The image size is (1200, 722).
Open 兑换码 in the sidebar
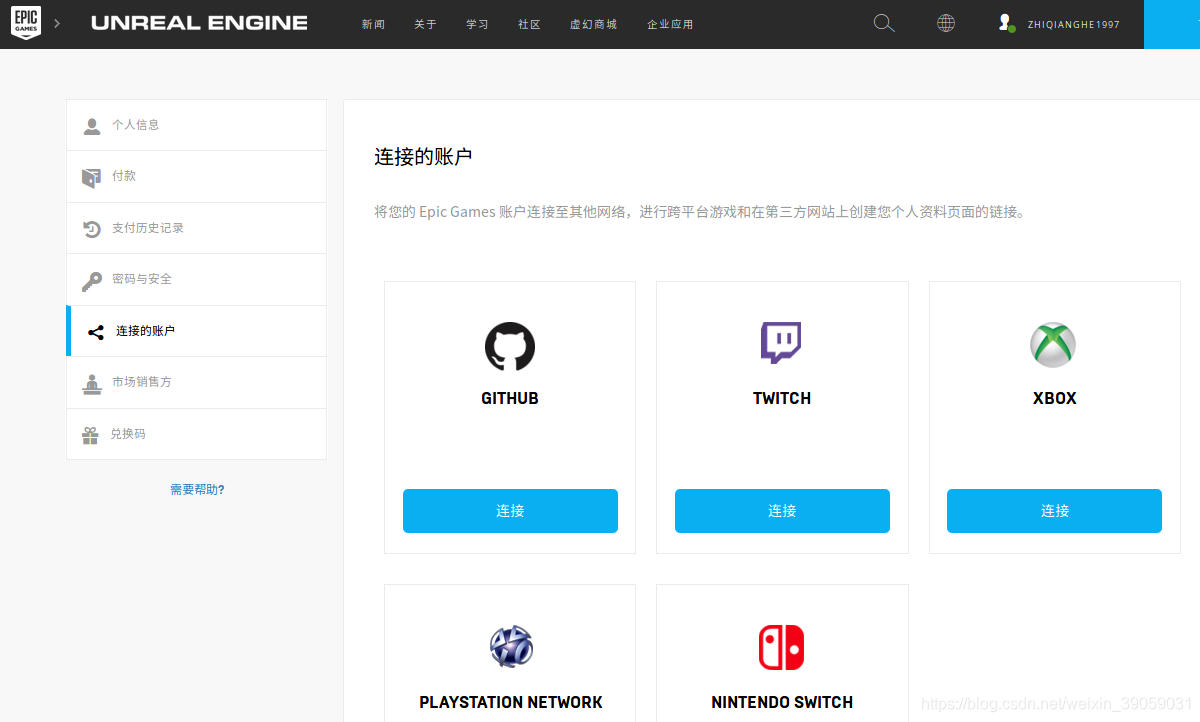[x=196, y=434]
